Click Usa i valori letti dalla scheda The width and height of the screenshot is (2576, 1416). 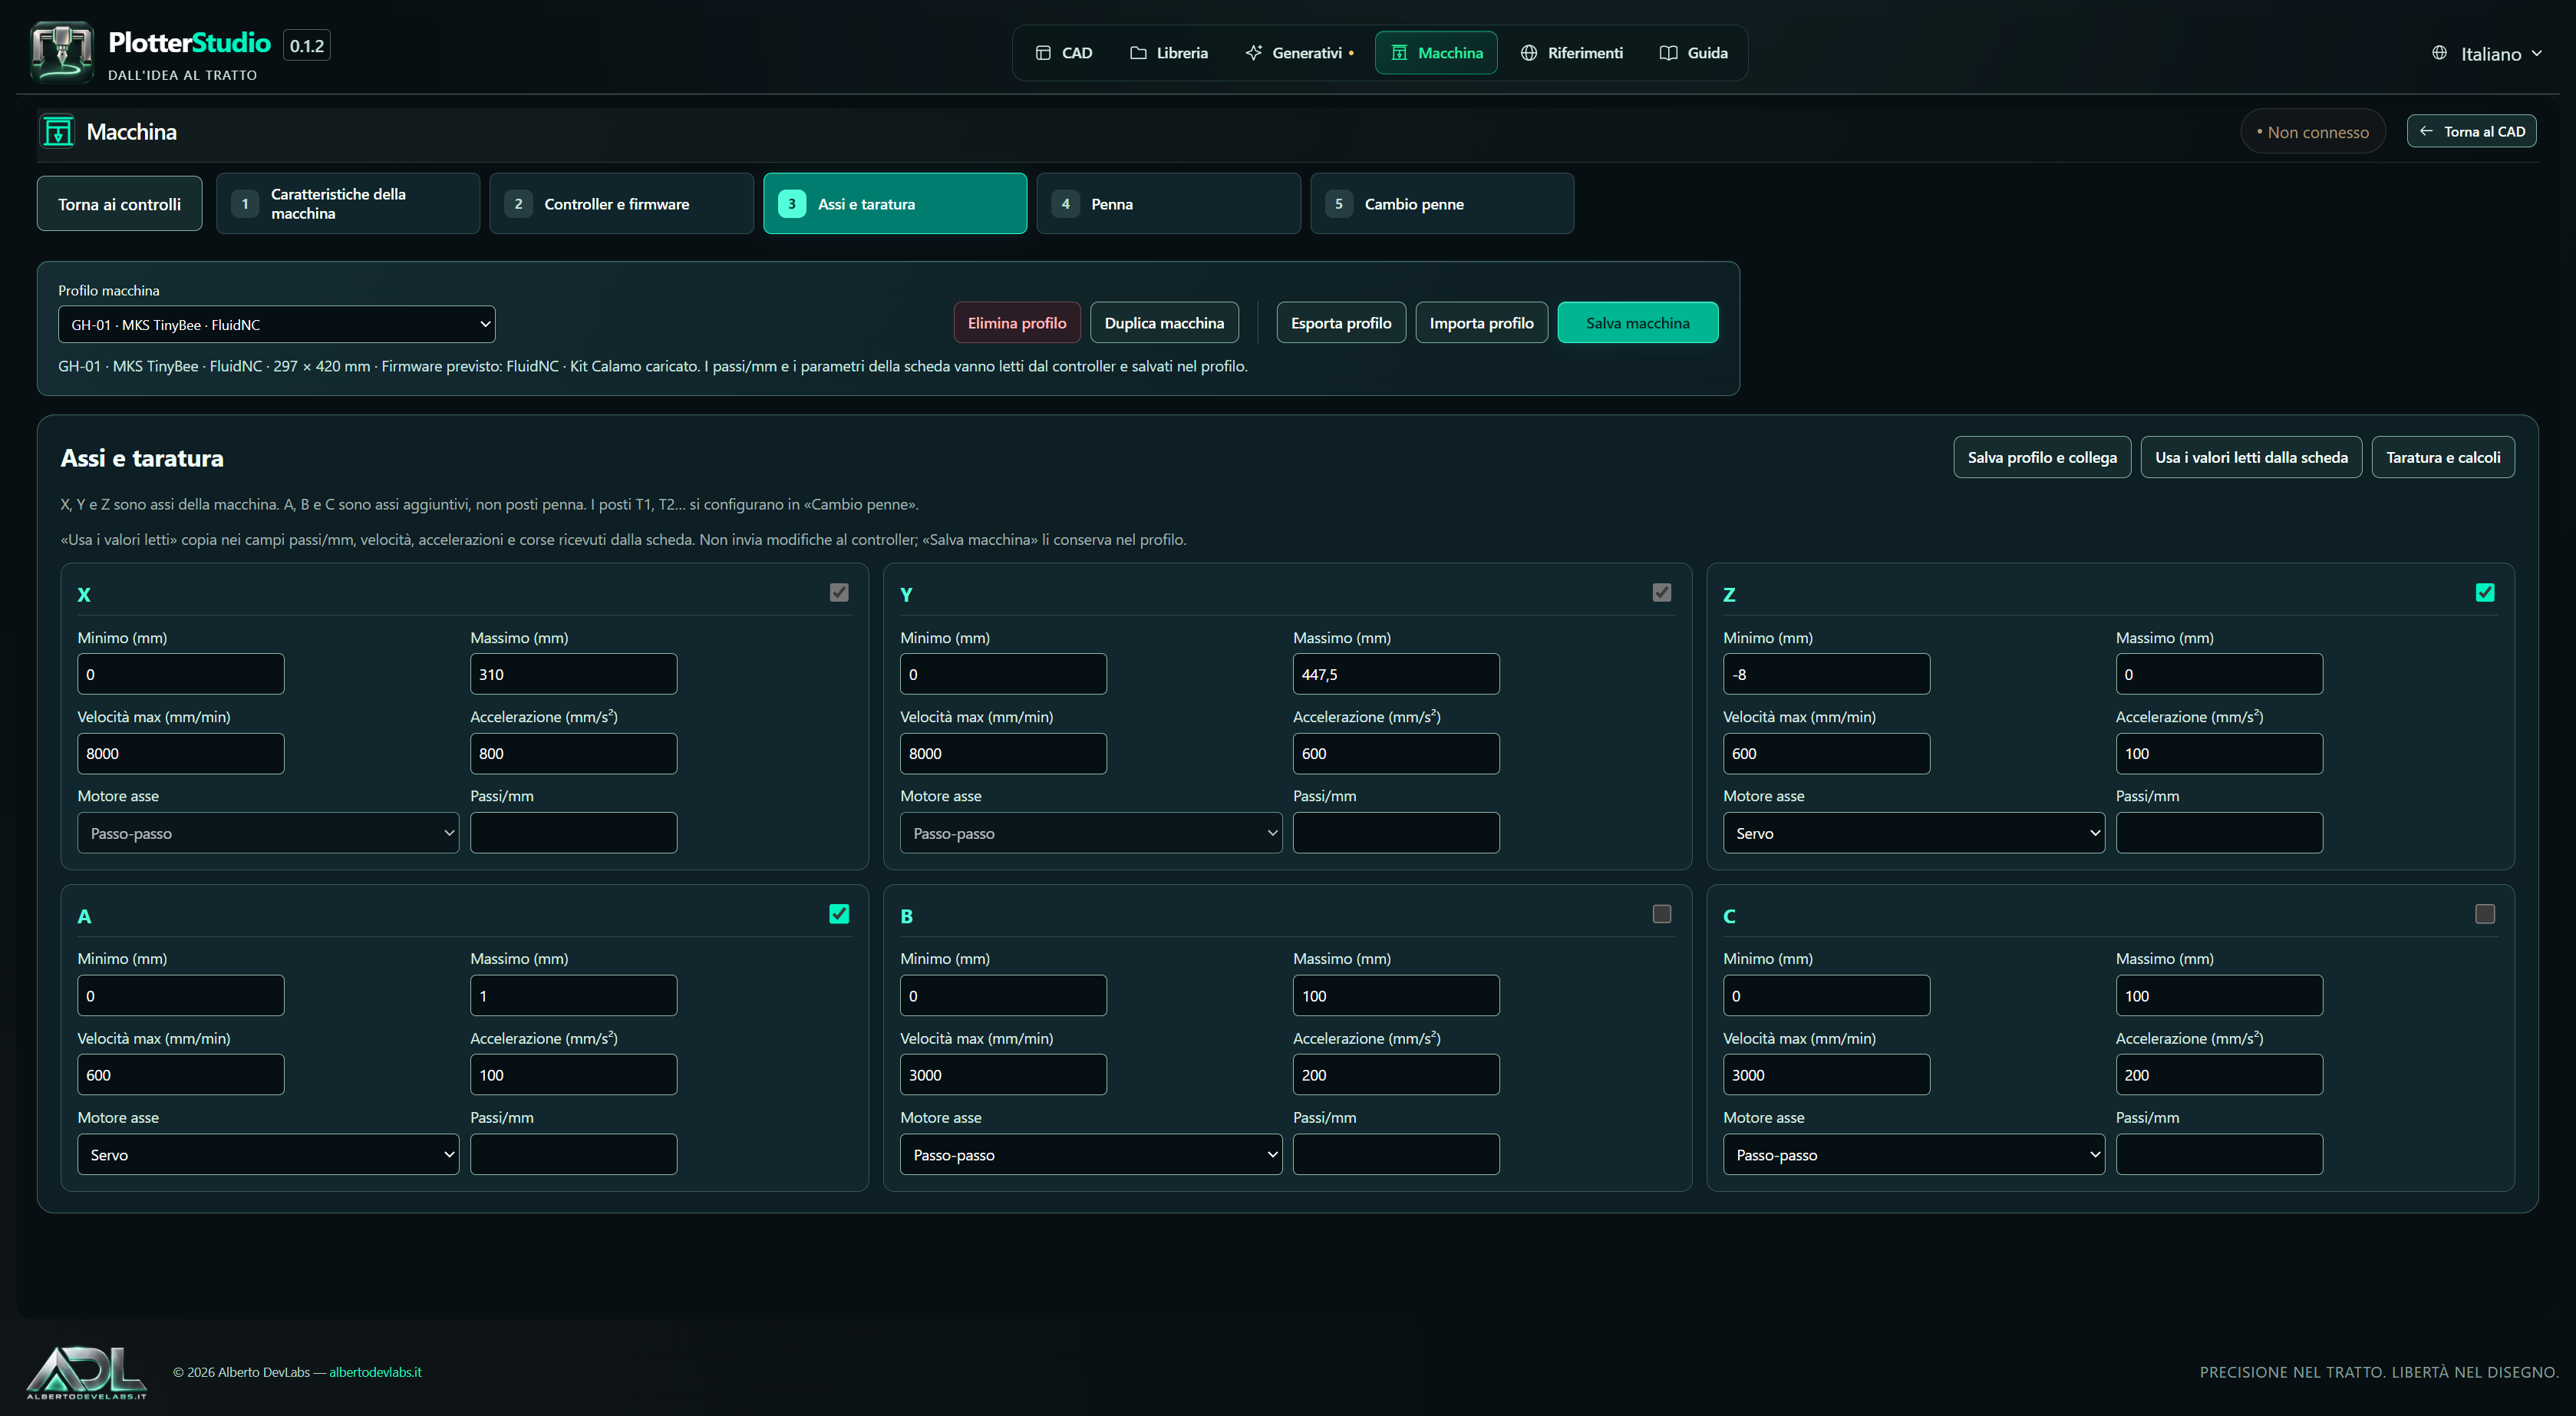pos(2251,457)
